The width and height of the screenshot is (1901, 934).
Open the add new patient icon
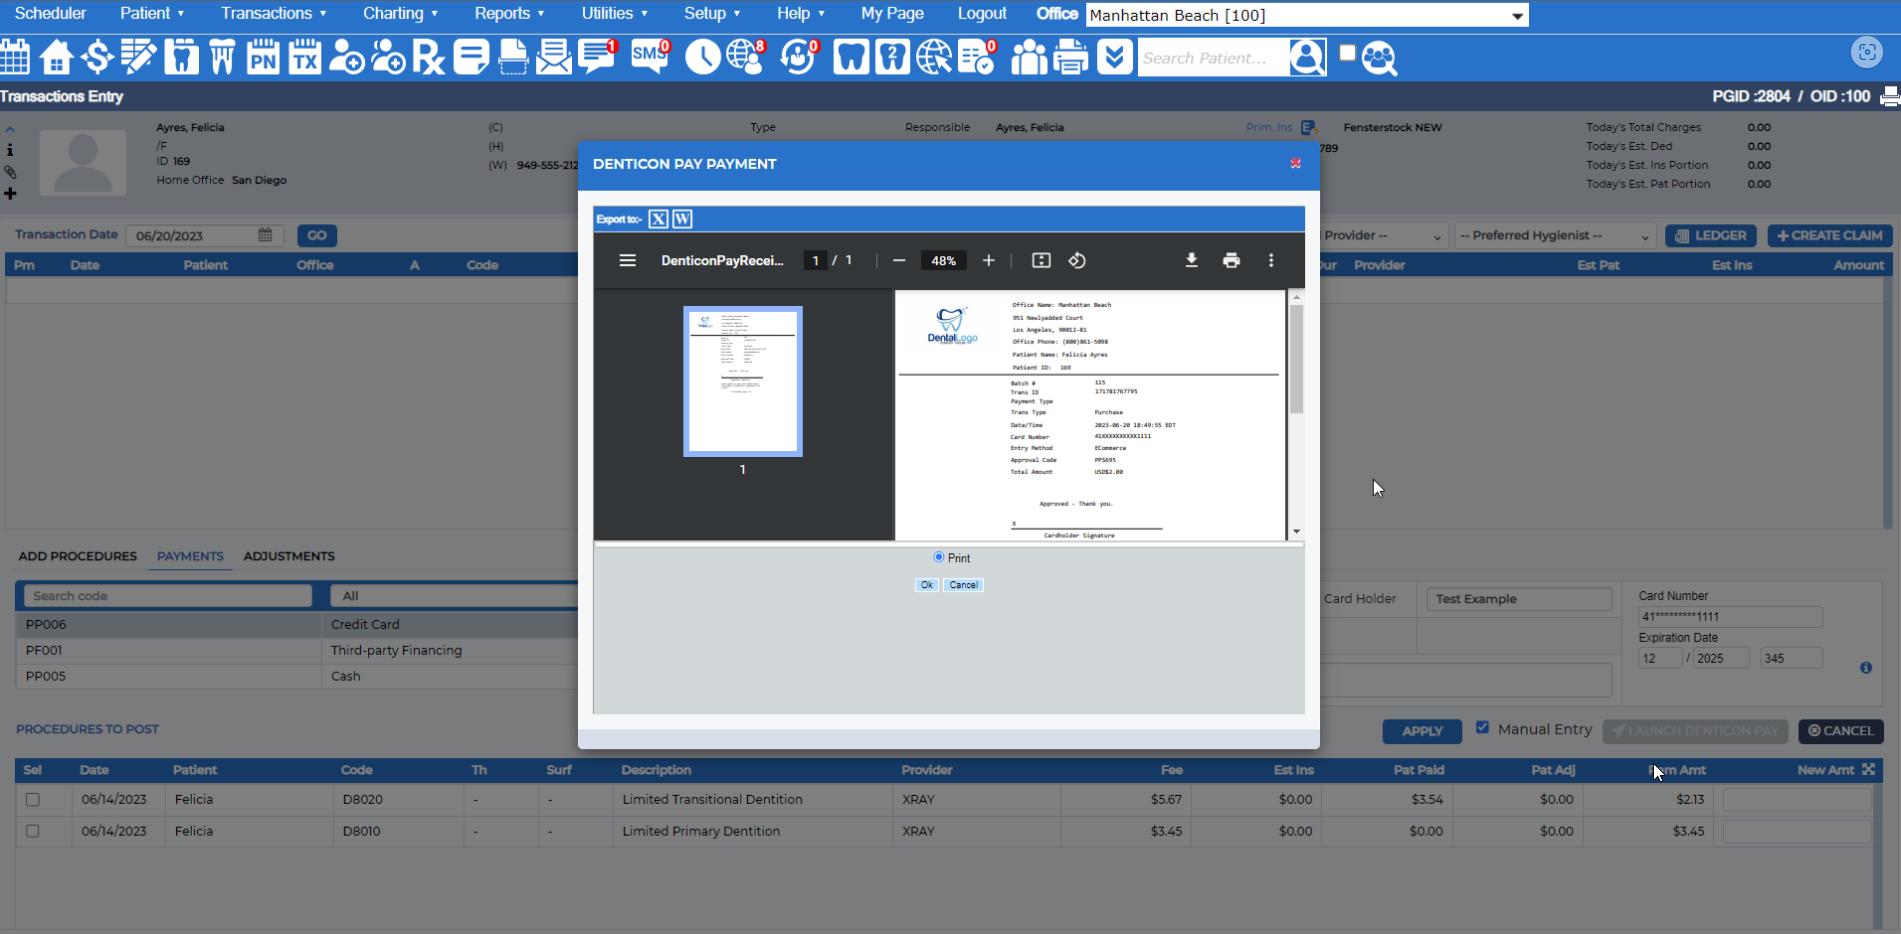(347, 57)
